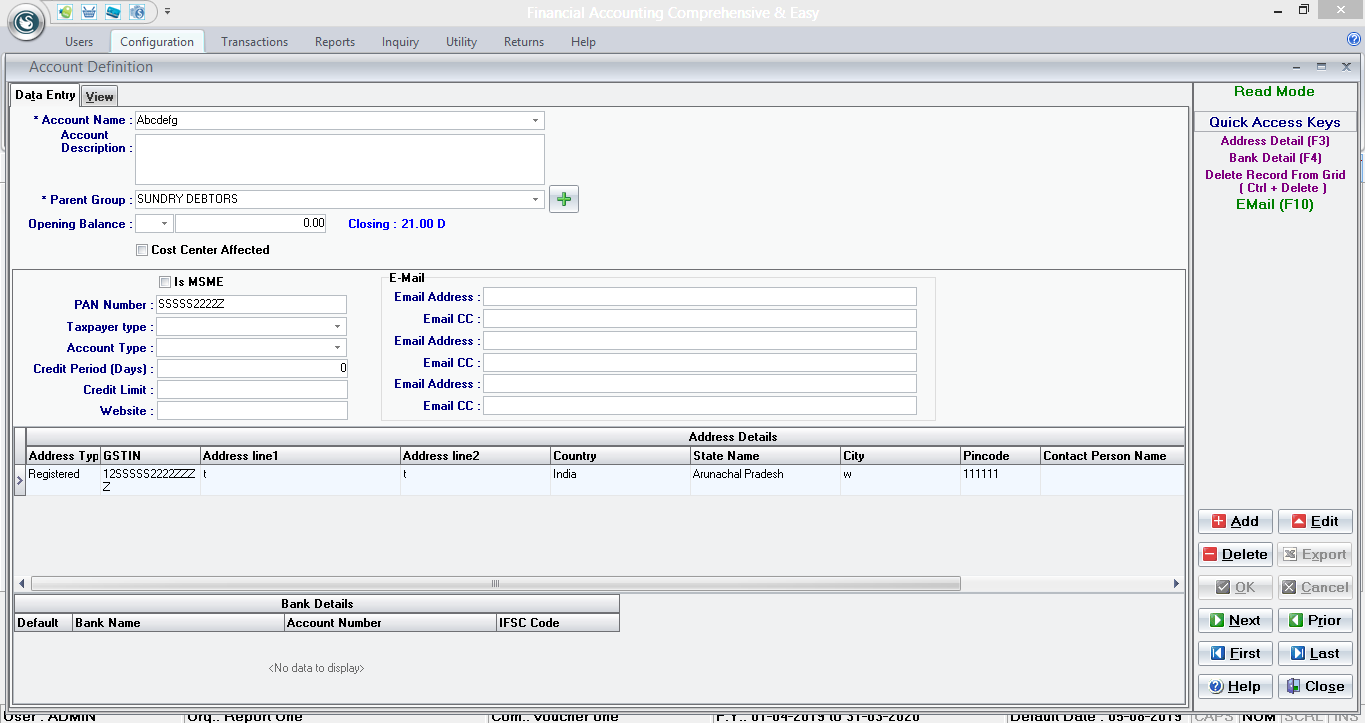Image resolution: width=1365 pixels, height=723 pixels.
Task: Open the Reports menu
Action: 335,42
